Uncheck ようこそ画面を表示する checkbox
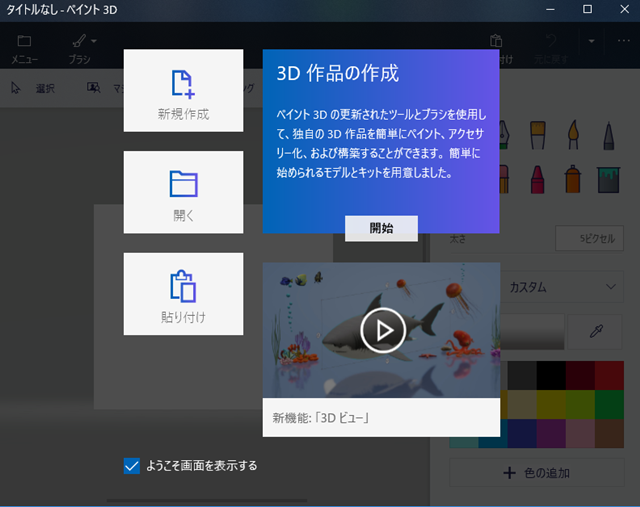The image size is (640, 507). coord(132,466)
